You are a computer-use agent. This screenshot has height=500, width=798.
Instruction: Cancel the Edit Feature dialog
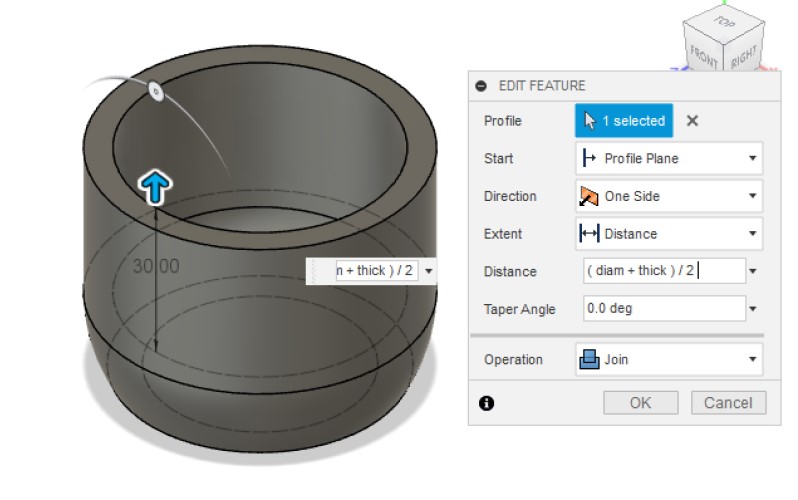pyautogui.click(x=728, y=403)
